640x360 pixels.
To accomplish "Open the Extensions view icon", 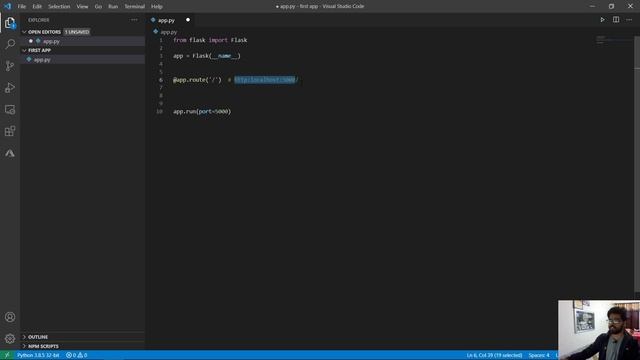I will click(x=10, y=131).
